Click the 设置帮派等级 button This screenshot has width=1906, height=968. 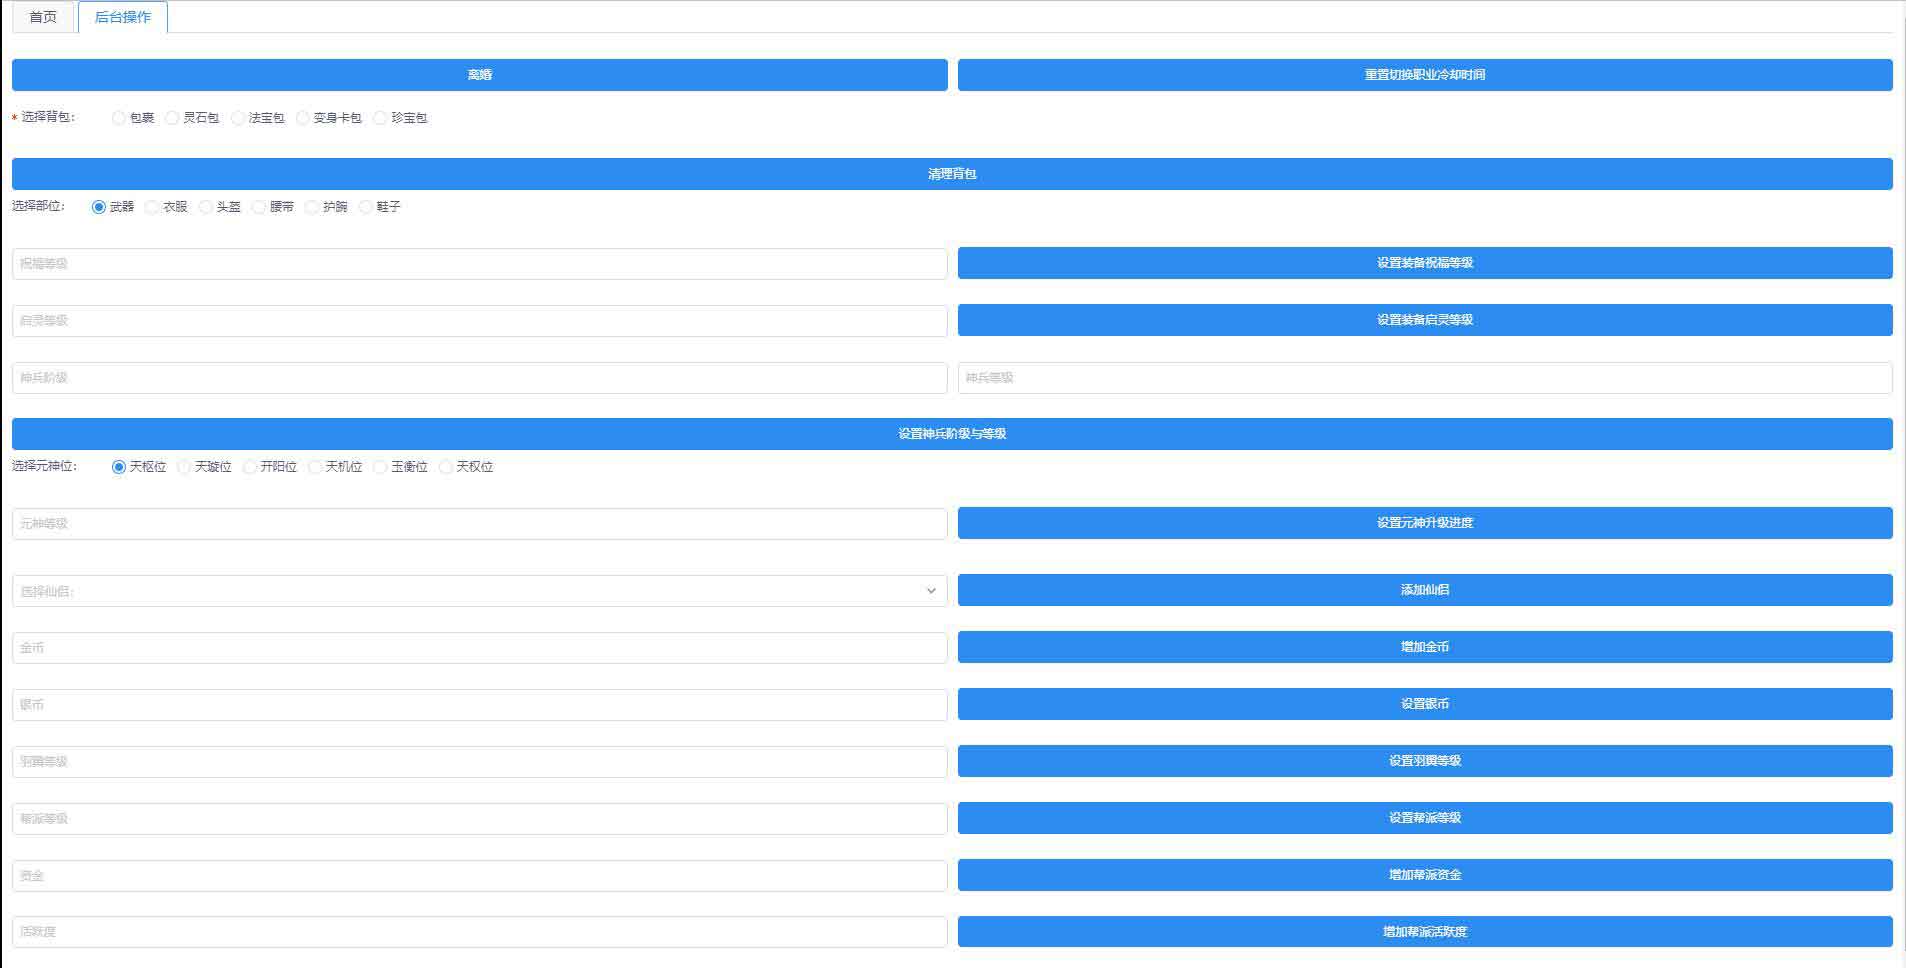coord(1425,818)
